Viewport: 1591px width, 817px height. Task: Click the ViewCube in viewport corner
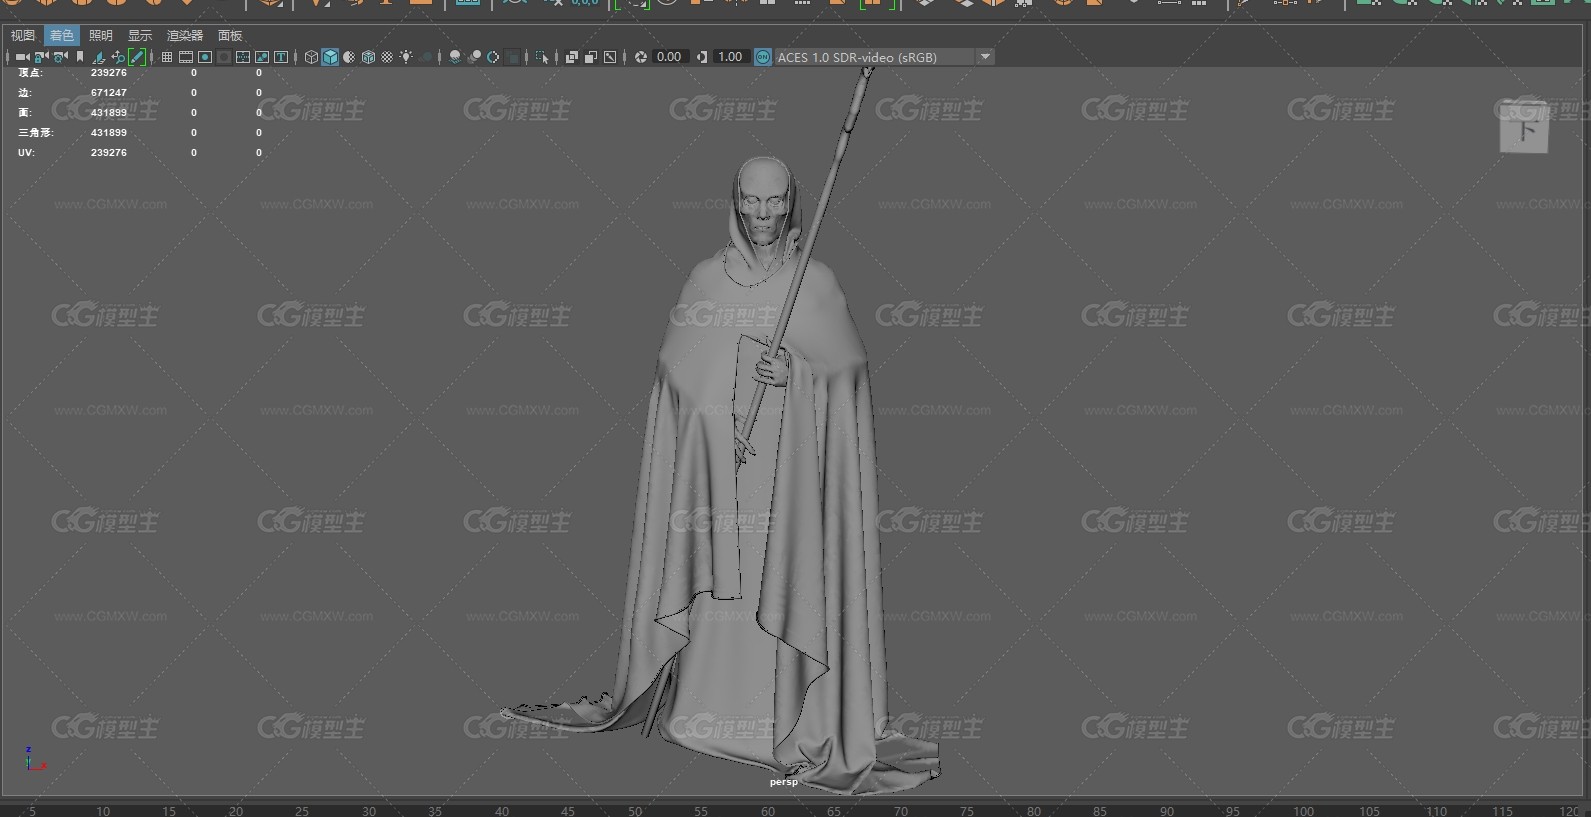[1524, 127]
